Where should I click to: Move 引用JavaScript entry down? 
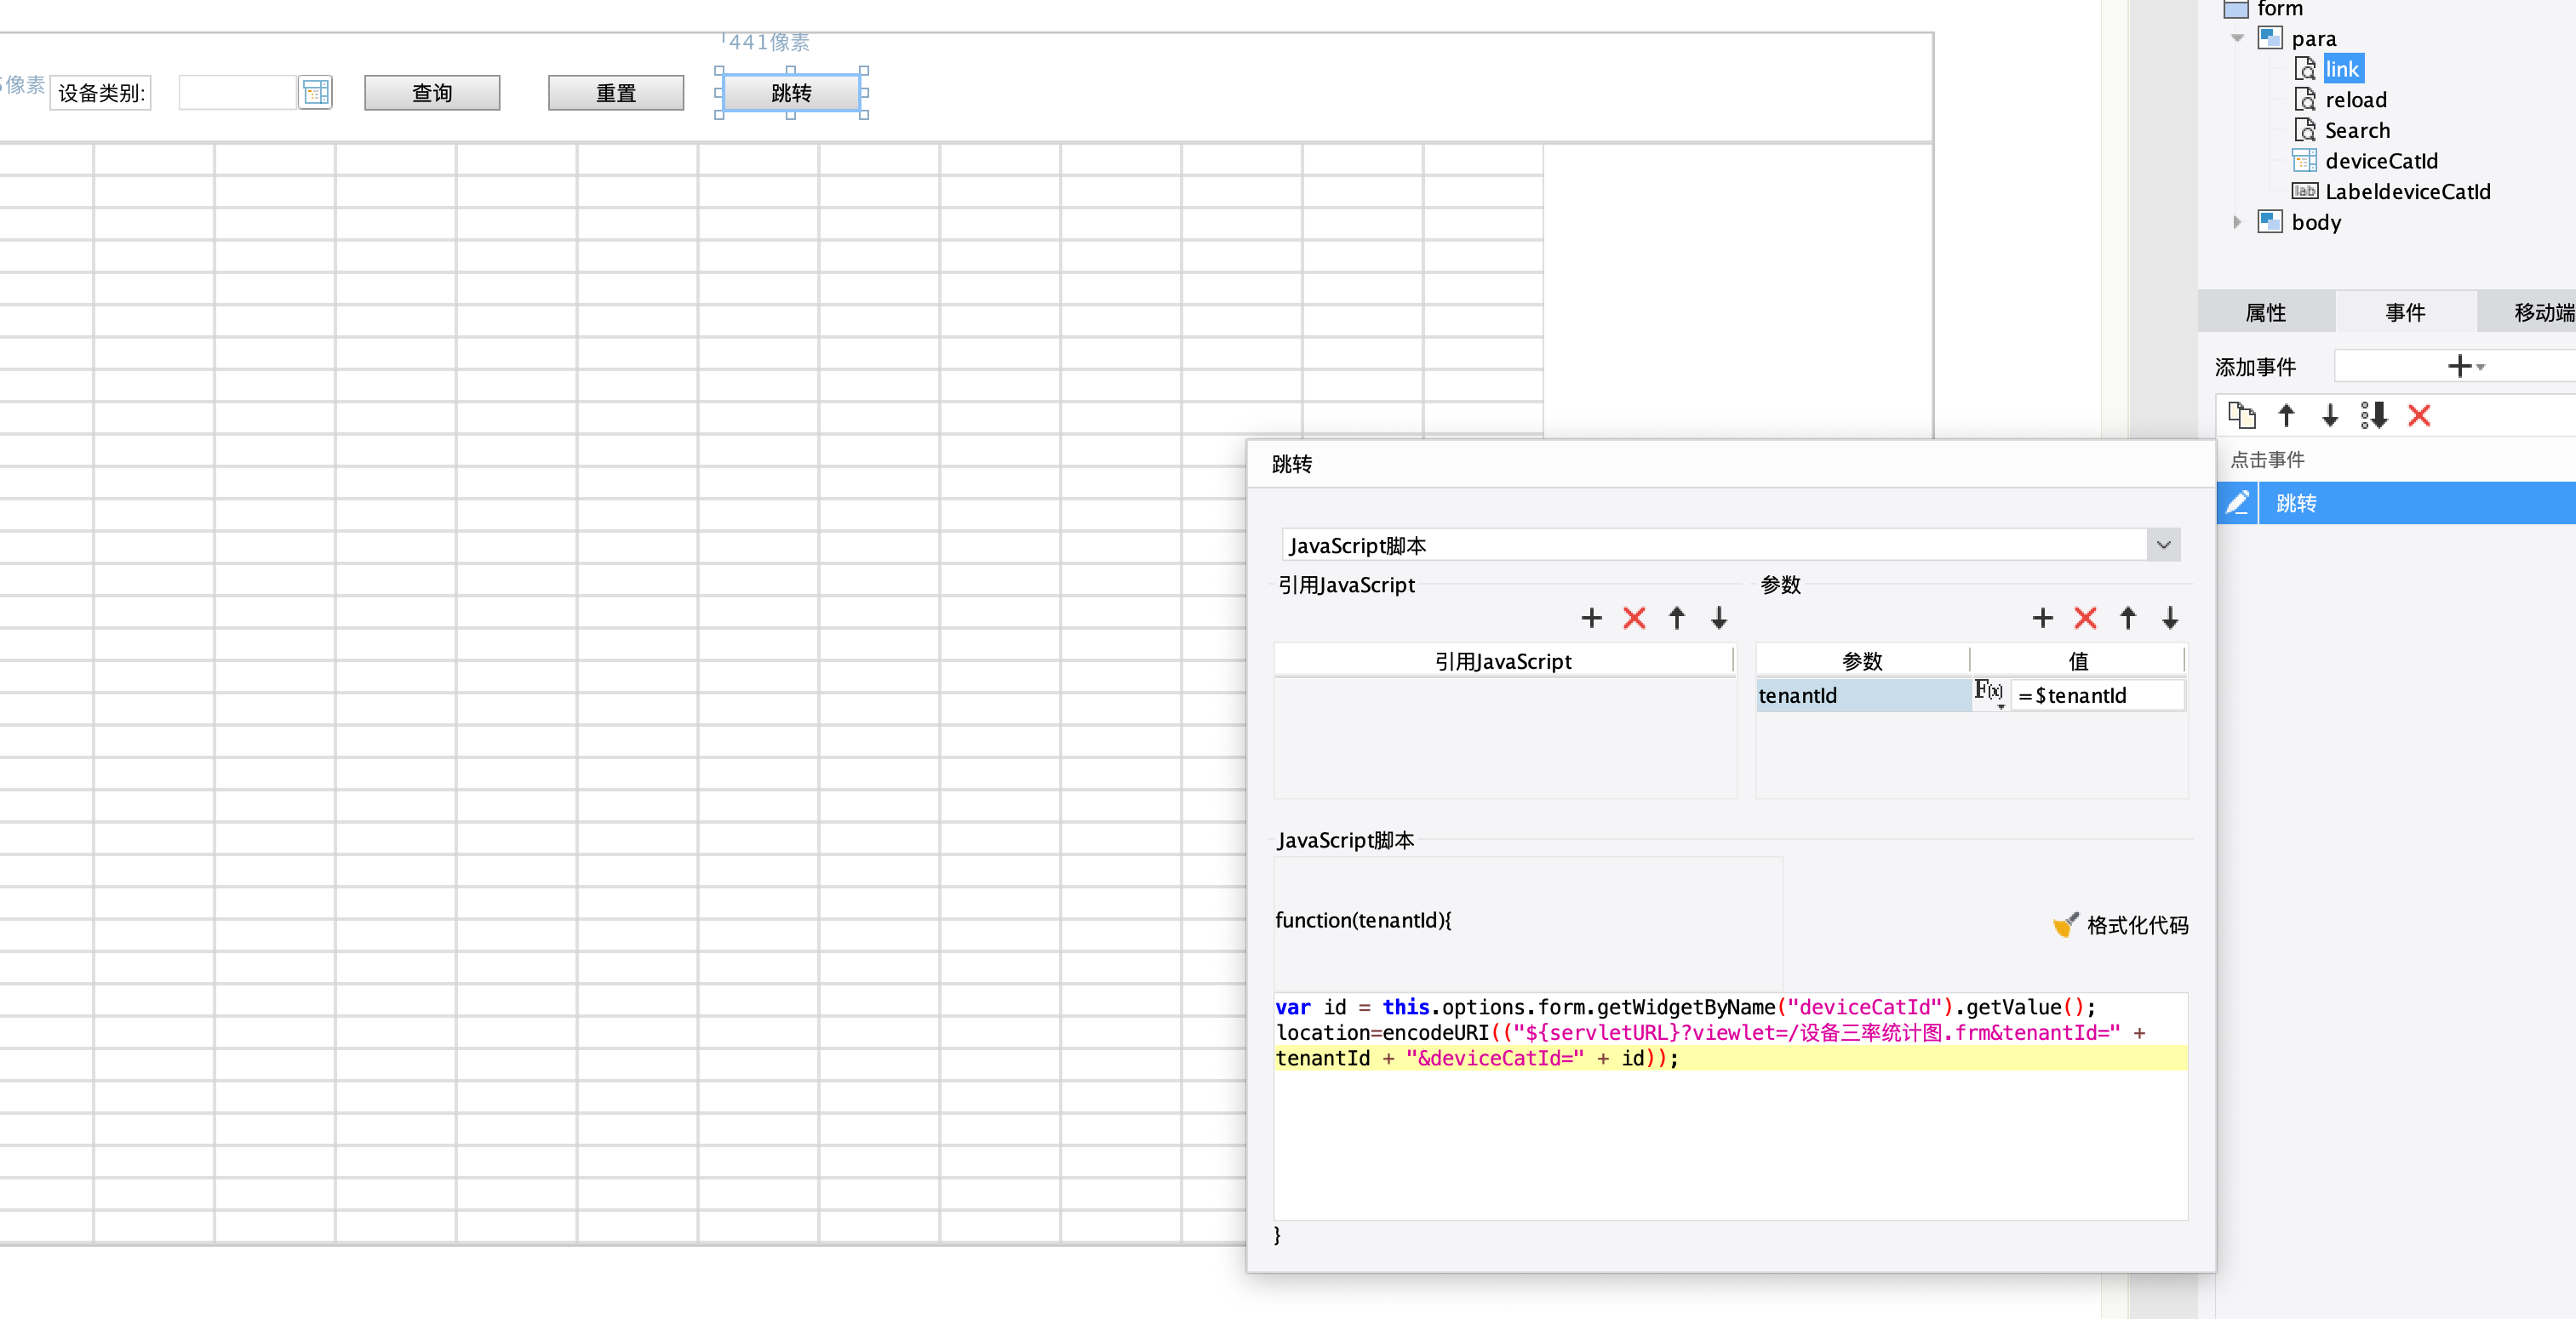click(x=1719, y=618)
